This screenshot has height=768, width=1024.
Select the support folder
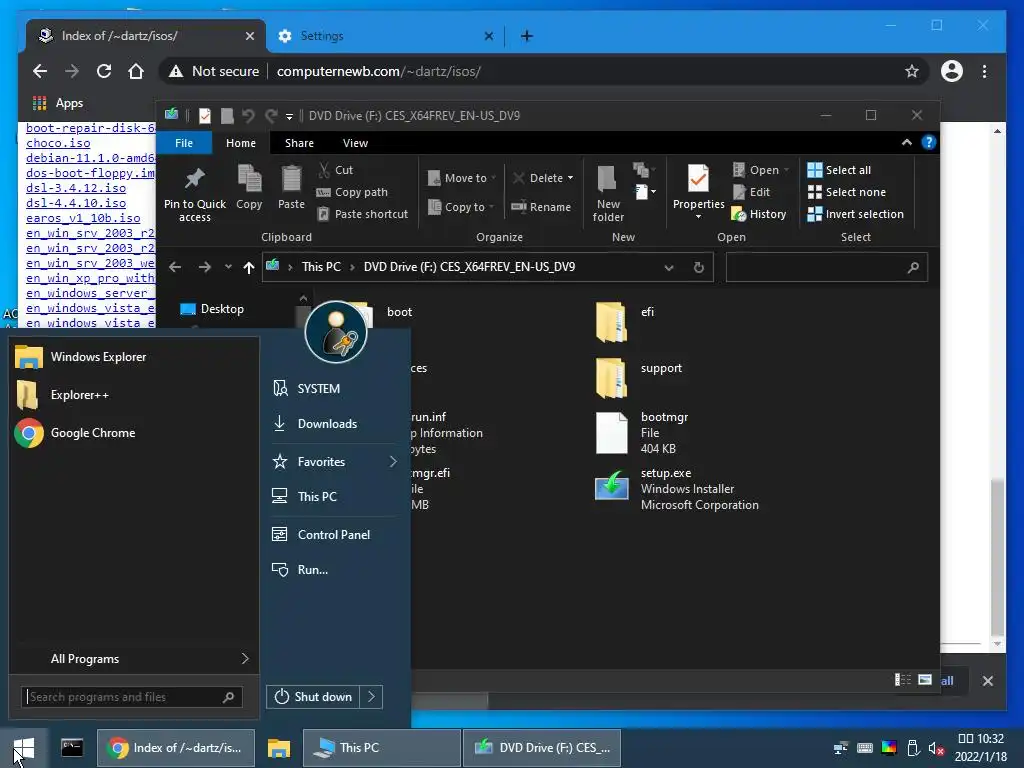coord(639,378)
